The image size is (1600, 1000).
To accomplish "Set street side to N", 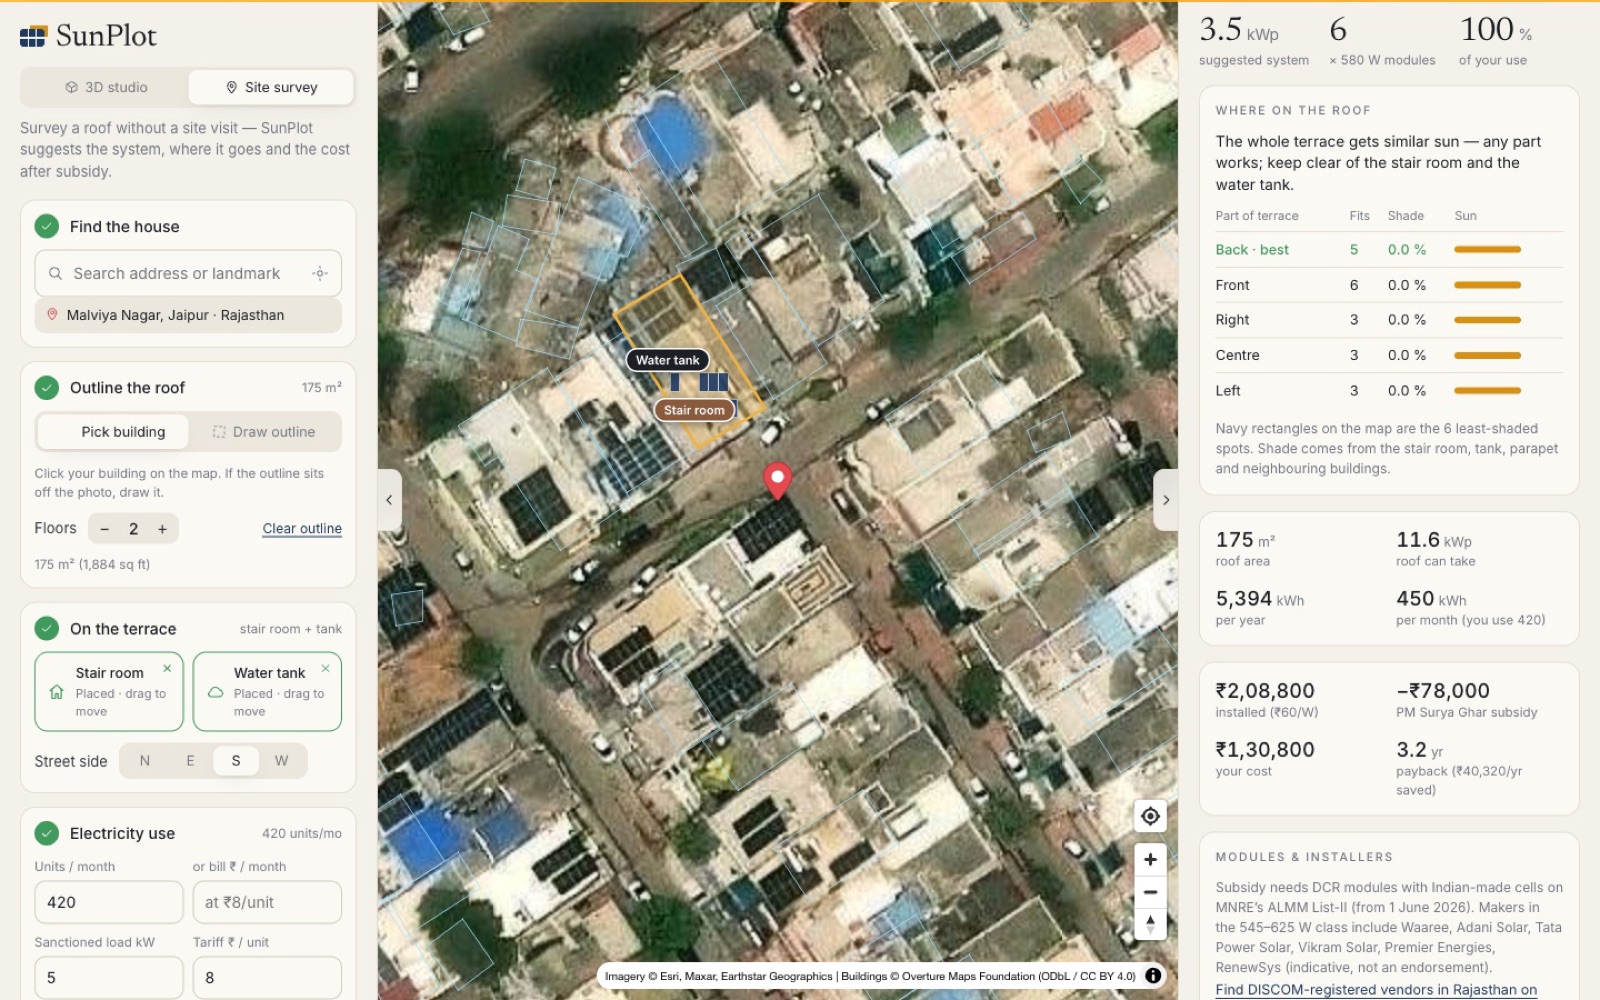I will (x=145, y=761).
